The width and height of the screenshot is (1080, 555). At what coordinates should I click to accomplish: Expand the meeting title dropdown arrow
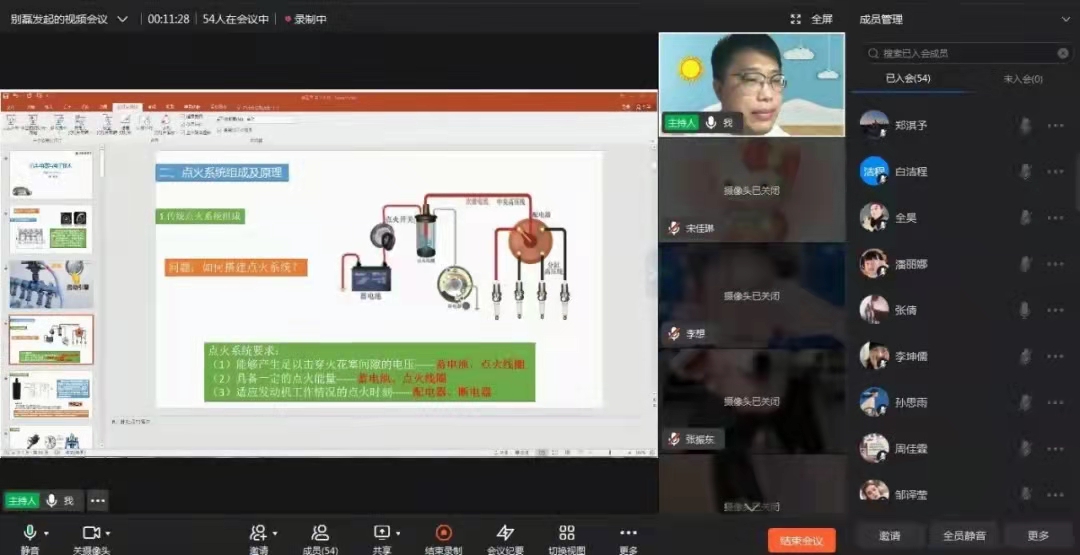(x=122, y=19)
